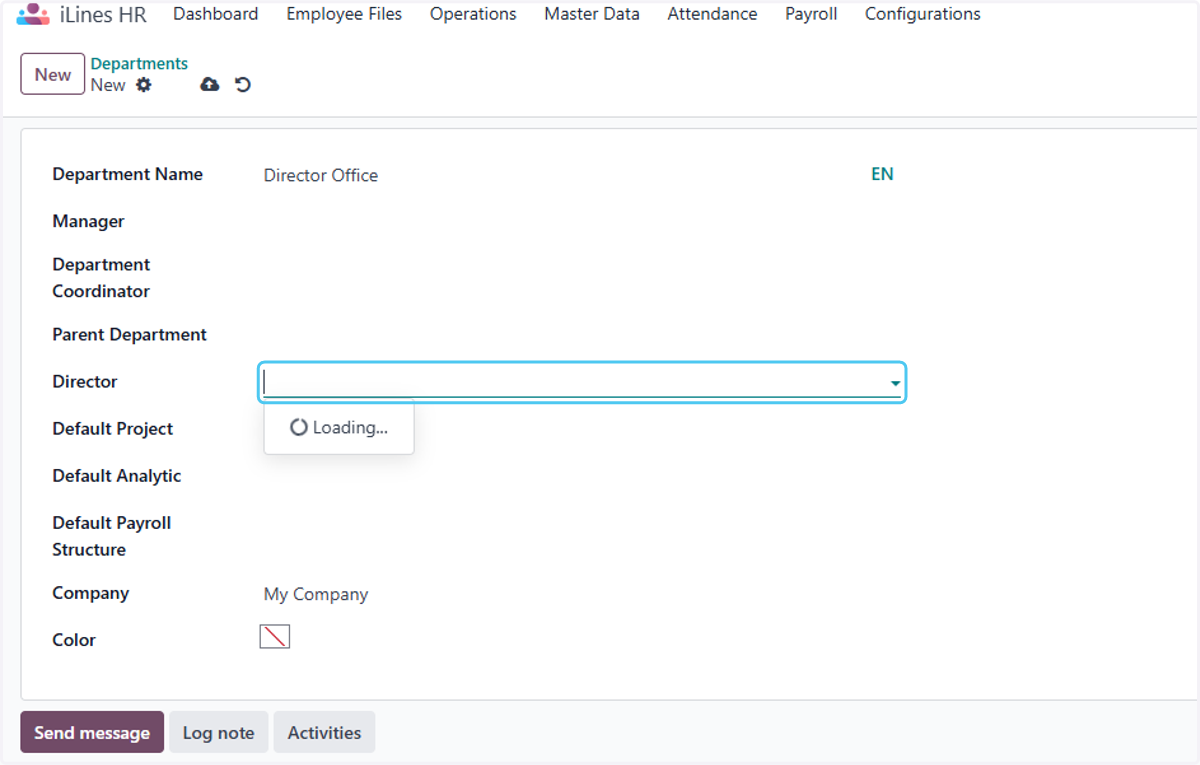The width and height of the screenshot is (1200, 765).
Task: Focus the Department Name field
Action: [x=560, y=175]
